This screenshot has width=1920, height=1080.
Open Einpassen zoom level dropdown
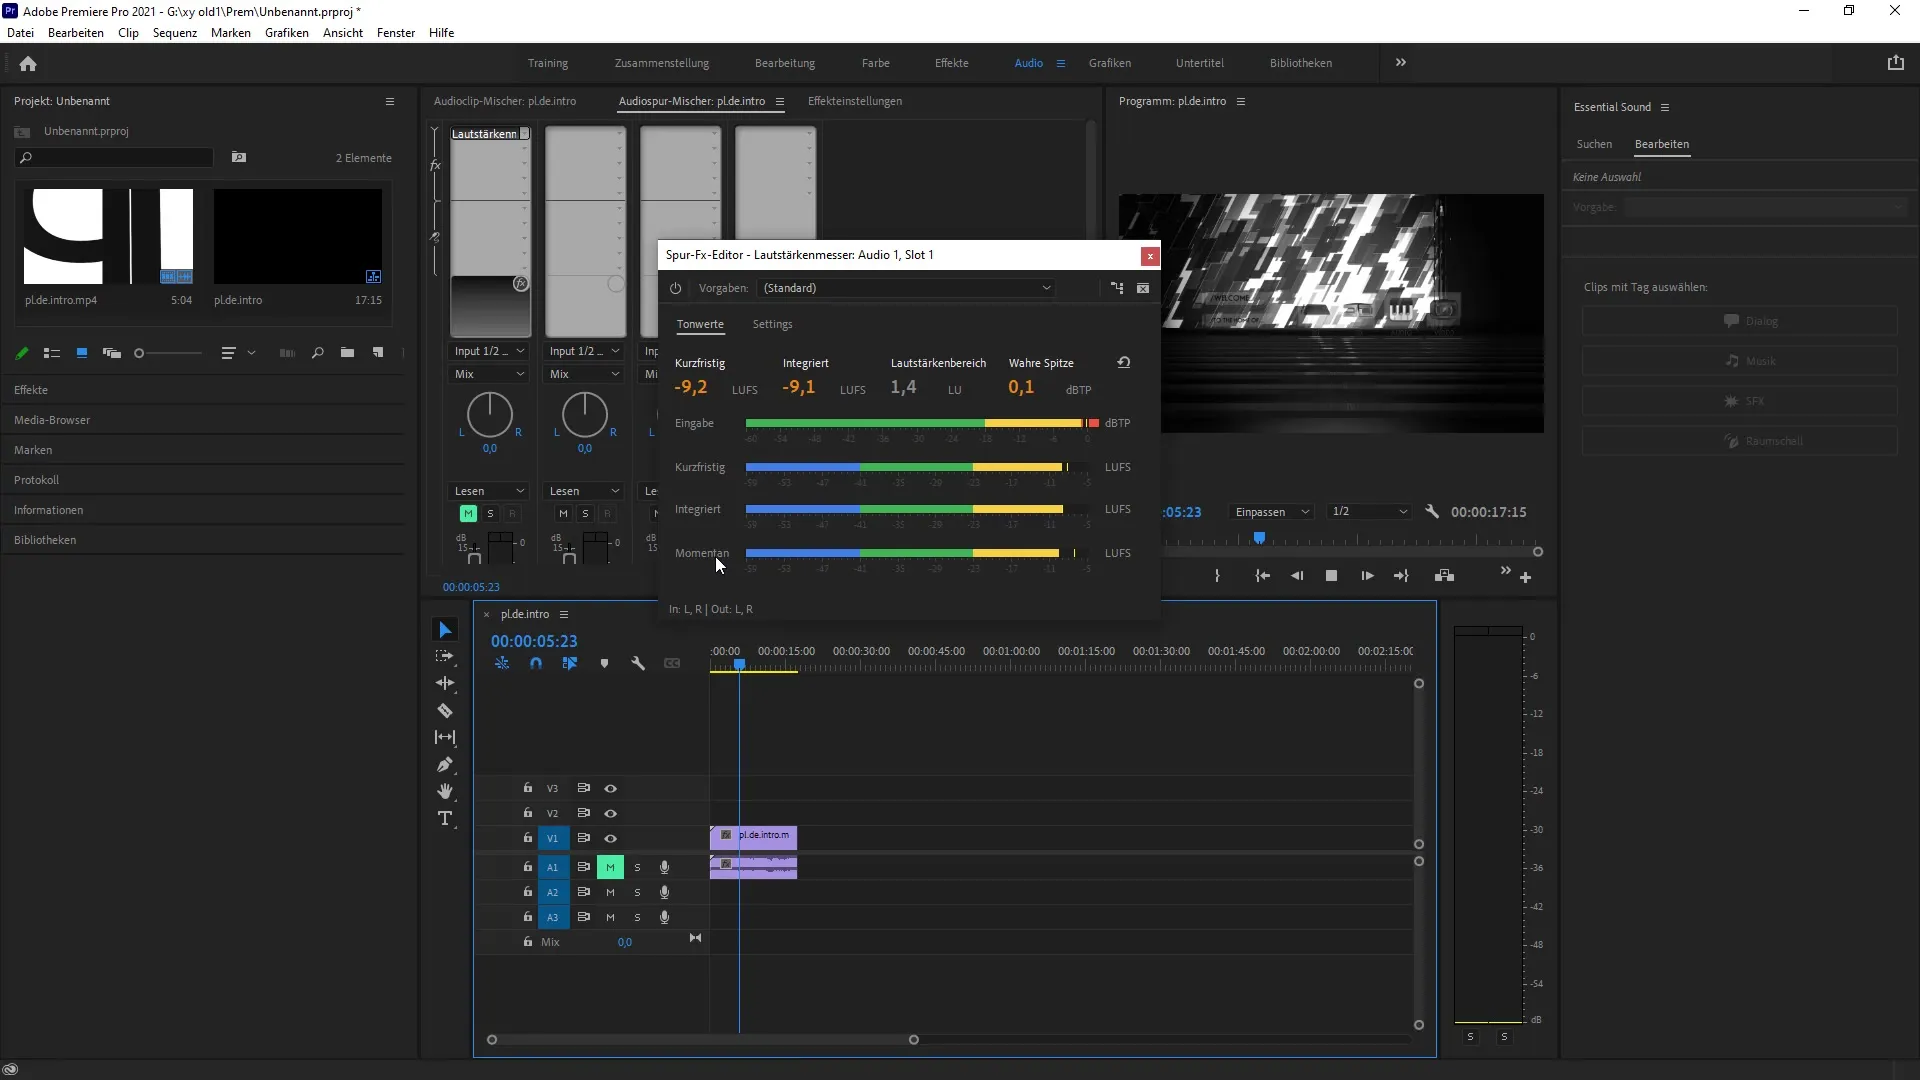click(x=1272, y=511)
